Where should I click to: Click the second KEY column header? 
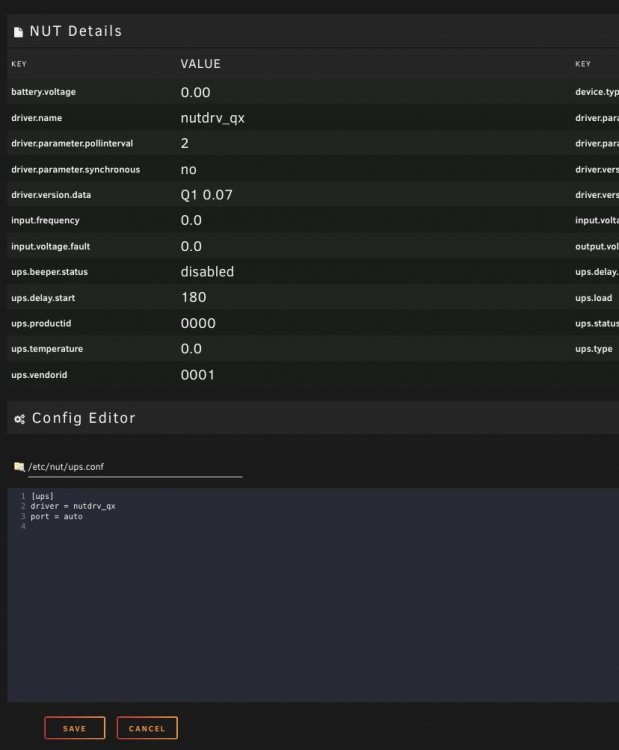click(583, 64)
